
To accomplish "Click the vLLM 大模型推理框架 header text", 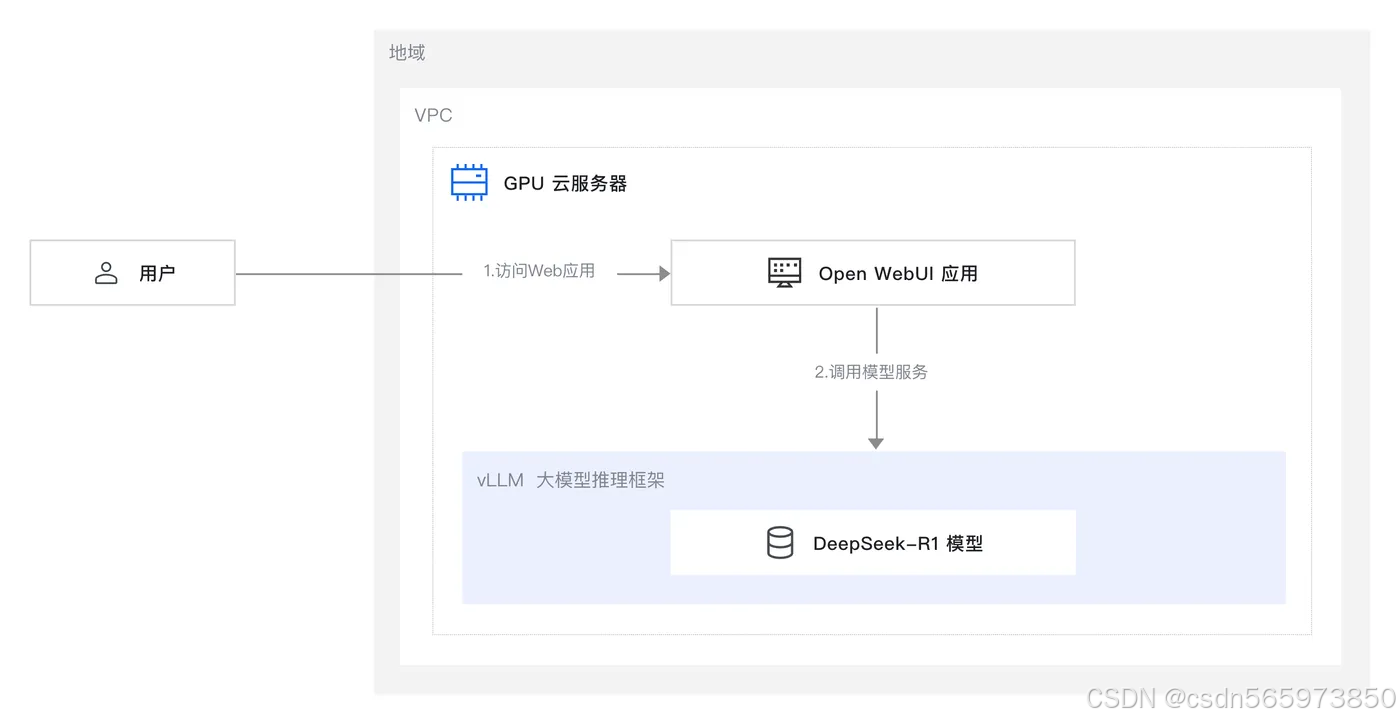I will pos(572,480).
